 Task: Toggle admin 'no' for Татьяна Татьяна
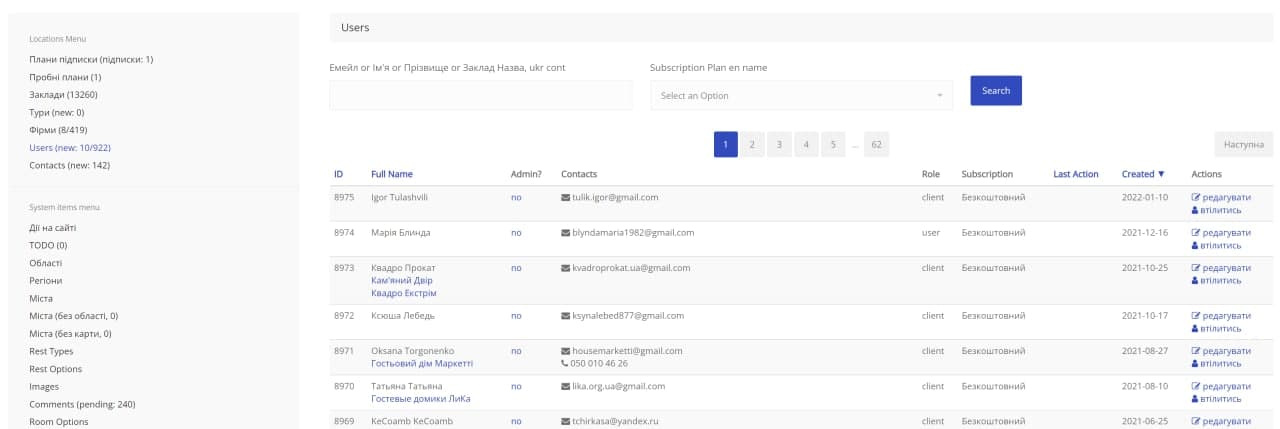516,386
